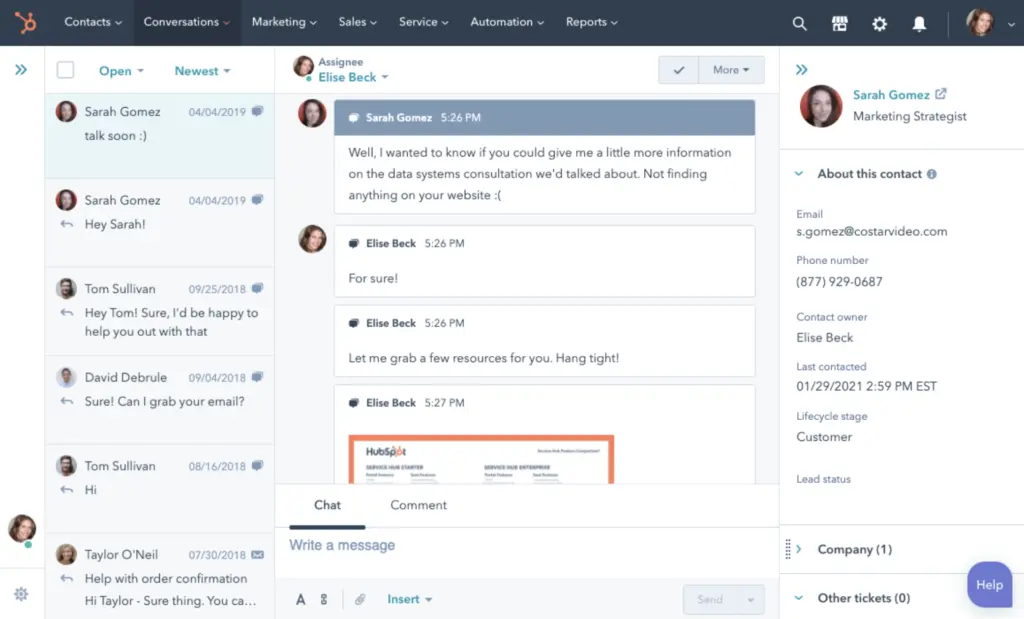Open the HubSpot search icon
Screen dimensions: 1024x619
point(799,22)
